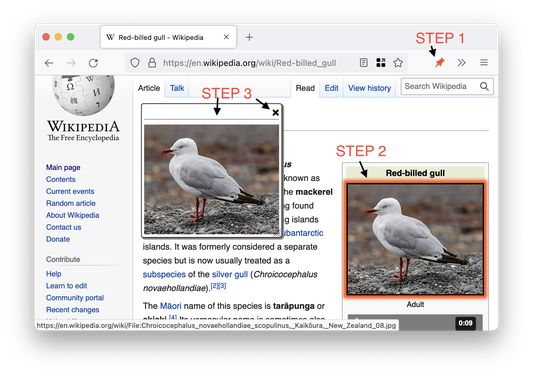The width and height of the screenshot is (533, 376).
Task: Select the Red-billed gull - Wikipedia tab
Action: click(x=168, y=37)
